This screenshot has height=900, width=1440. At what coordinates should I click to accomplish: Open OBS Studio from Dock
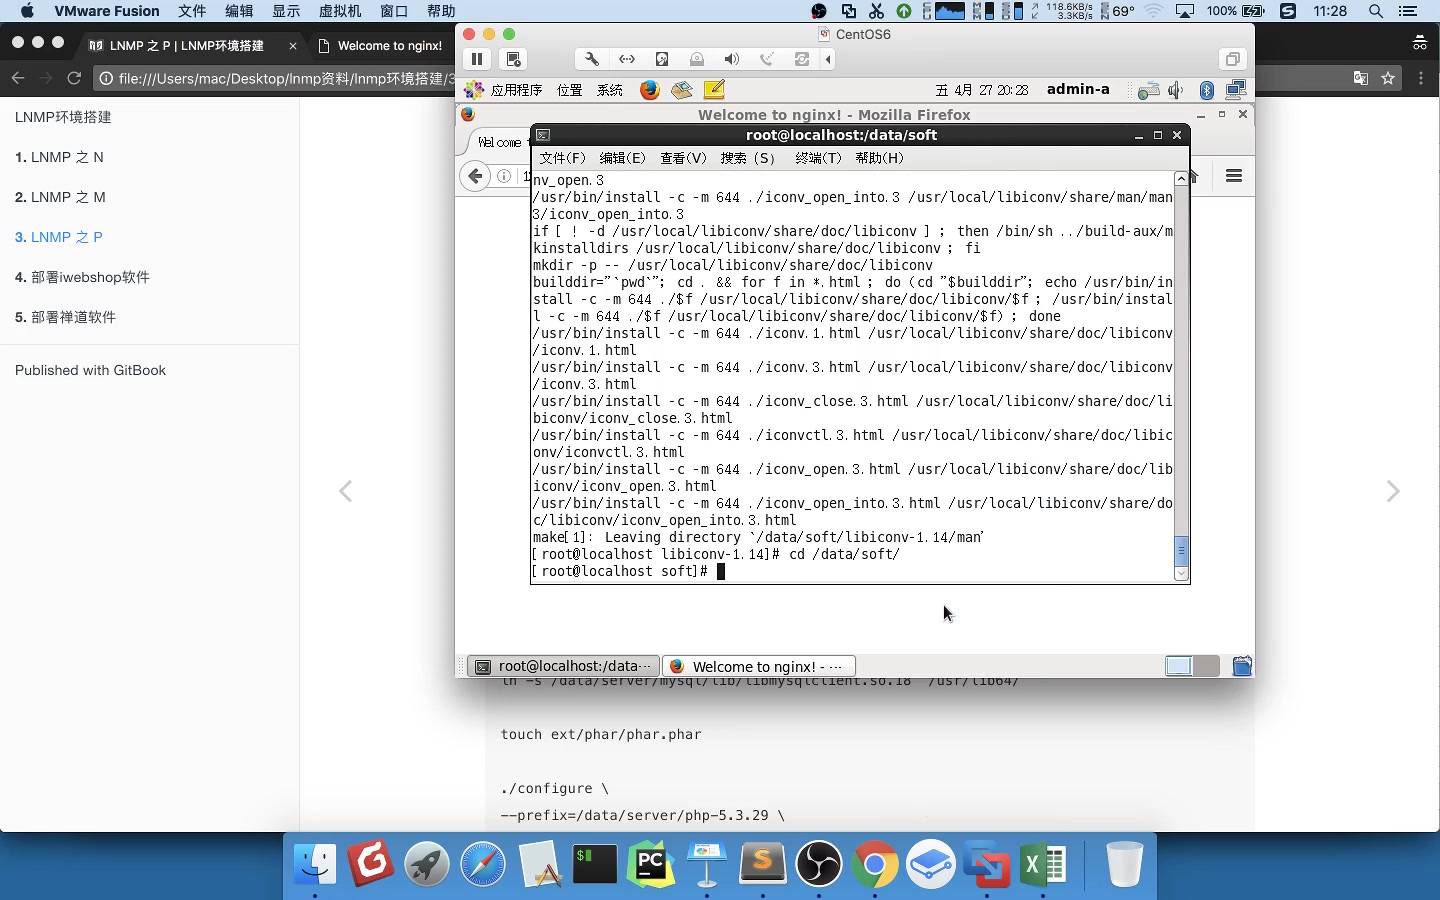pos(819,864)
